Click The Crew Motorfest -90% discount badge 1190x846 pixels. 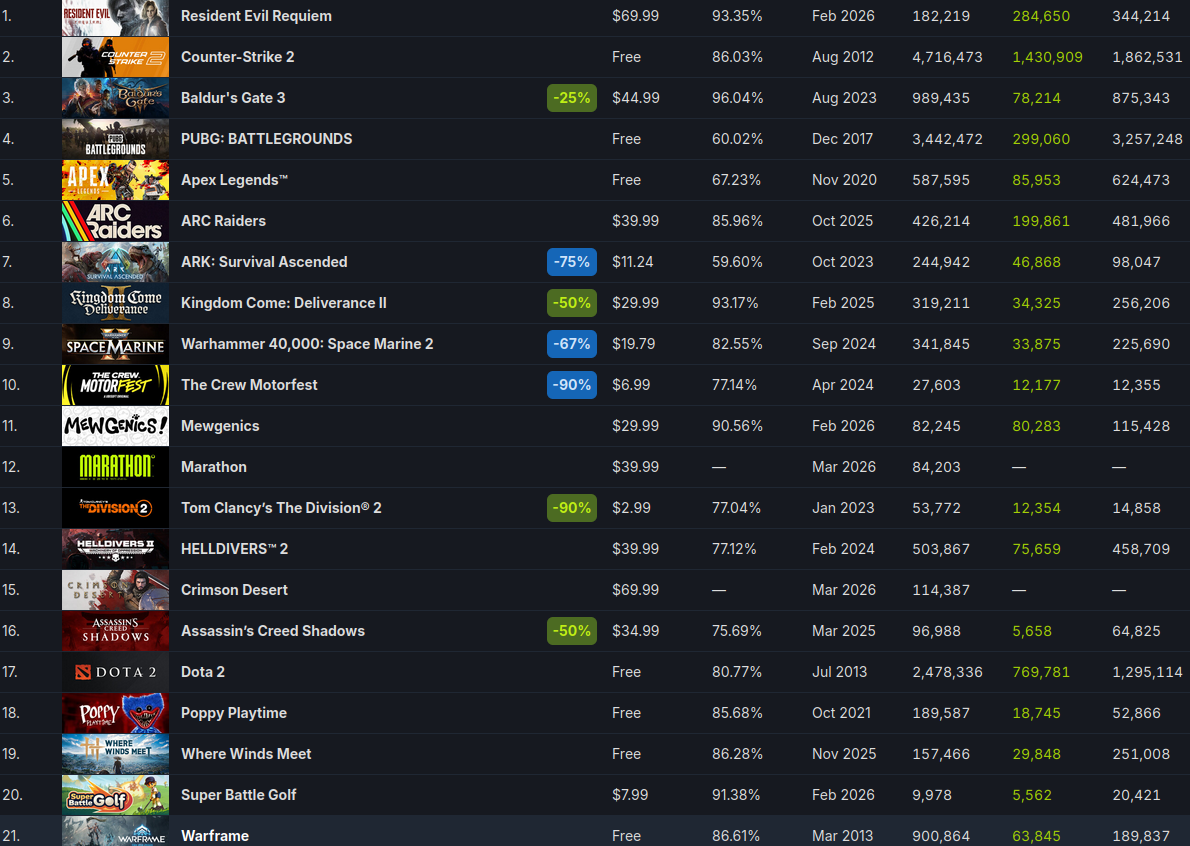pyautogui.click(x=572, y=385)
